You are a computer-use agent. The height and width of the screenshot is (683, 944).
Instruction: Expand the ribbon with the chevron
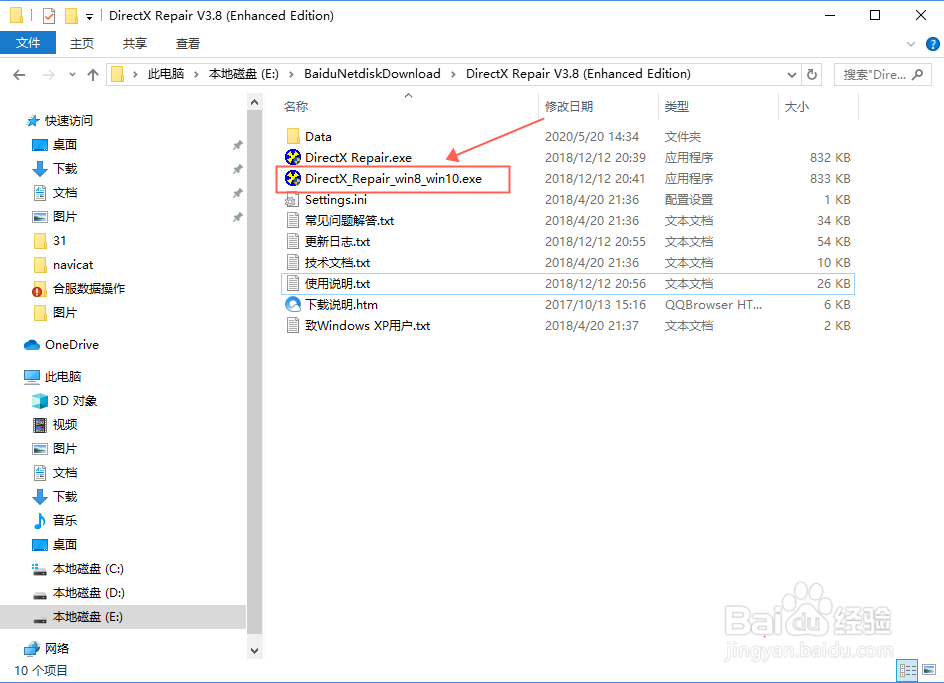[911, 44]
